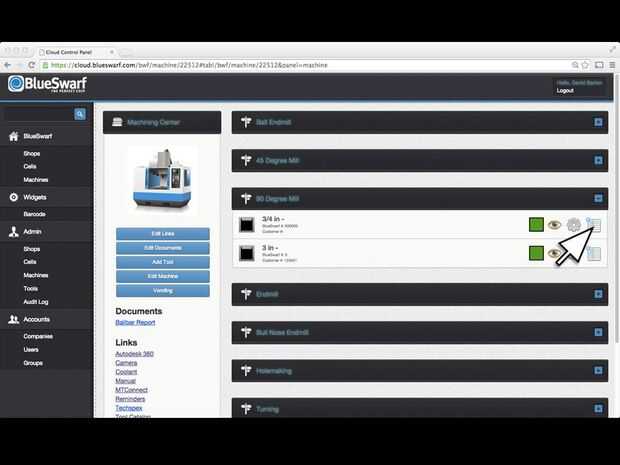Click Edit Machine button
The width and height of the screenshot is (620, 465).
pyautogui.click(x=163, y=276)
